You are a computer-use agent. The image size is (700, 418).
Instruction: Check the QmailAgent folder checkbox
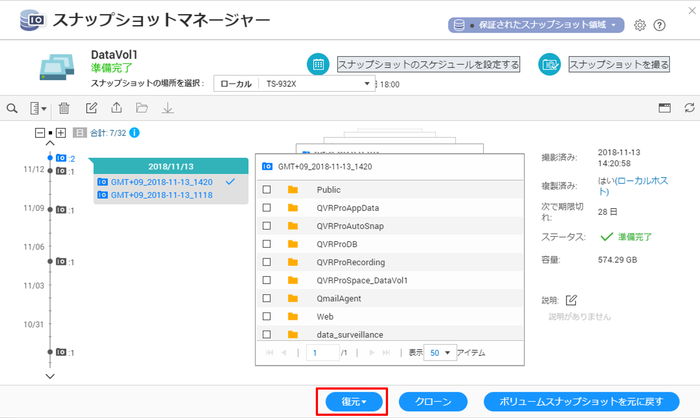point(267,298)
